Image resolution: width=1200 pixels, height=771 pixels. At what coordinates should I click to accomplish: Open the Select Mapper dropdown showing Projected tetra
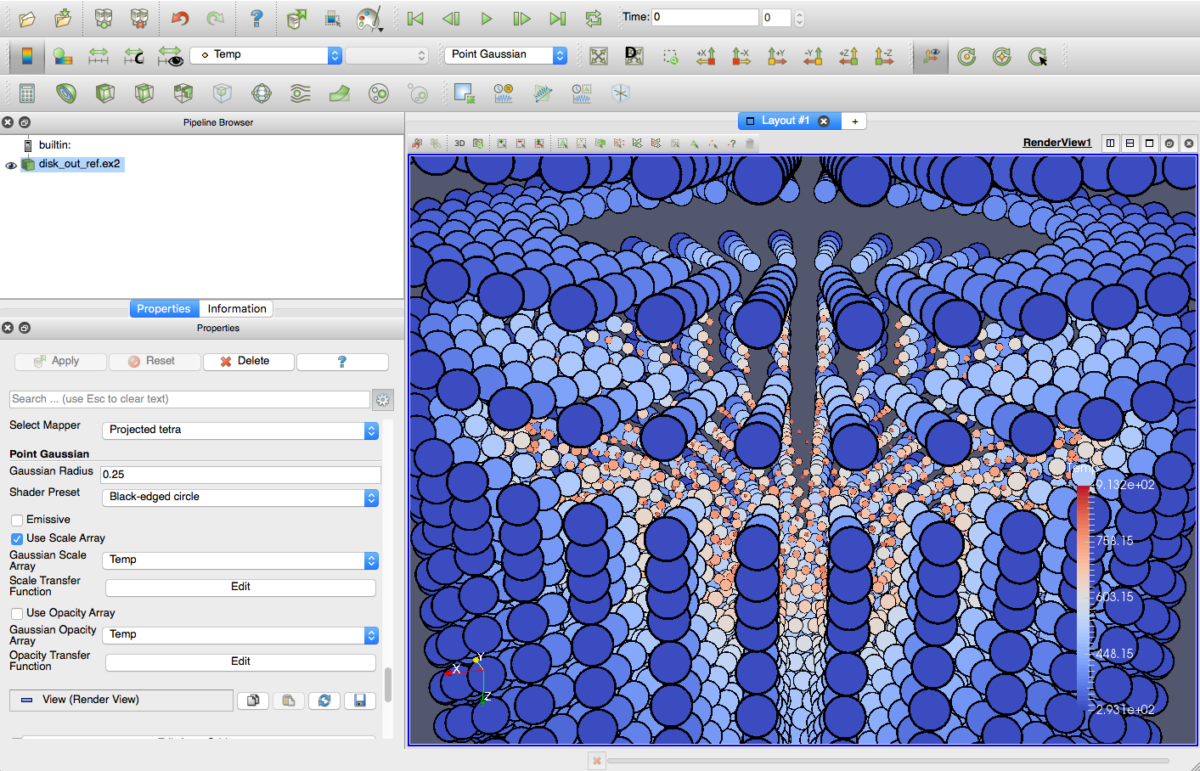tap(240, 429)
